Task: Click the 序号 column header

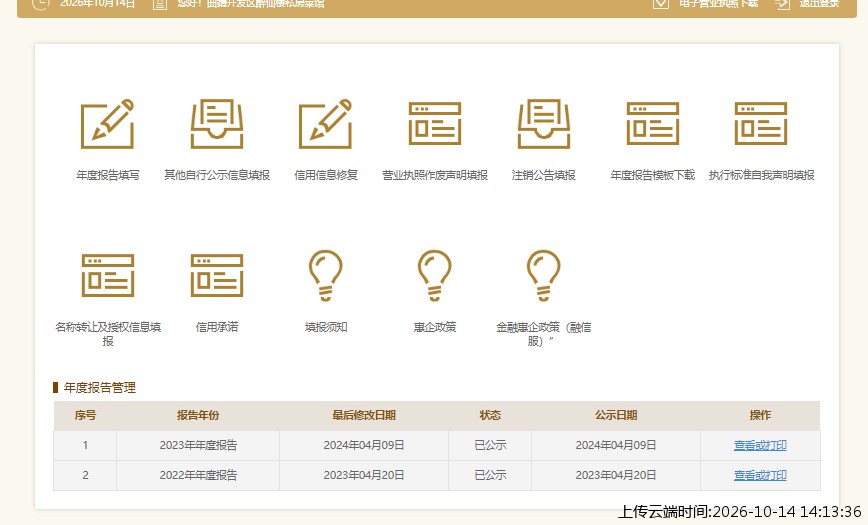Action: point(85,415)
